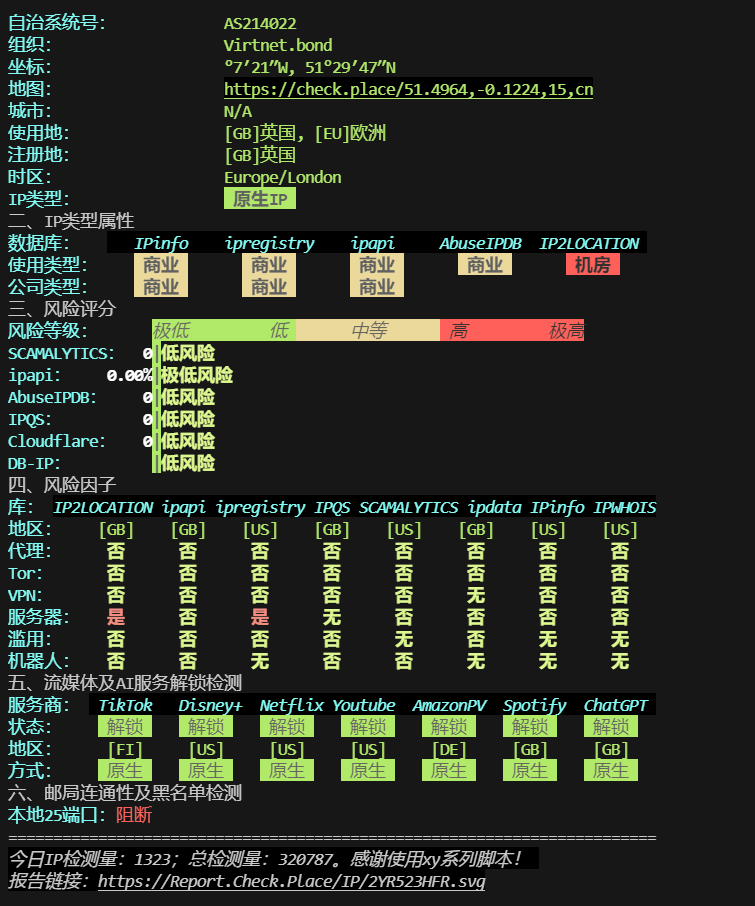Viewport: 755px width, 906px height.
Task: Open the Report.Check.Place SVG report link
Action: tap(291, 881)
